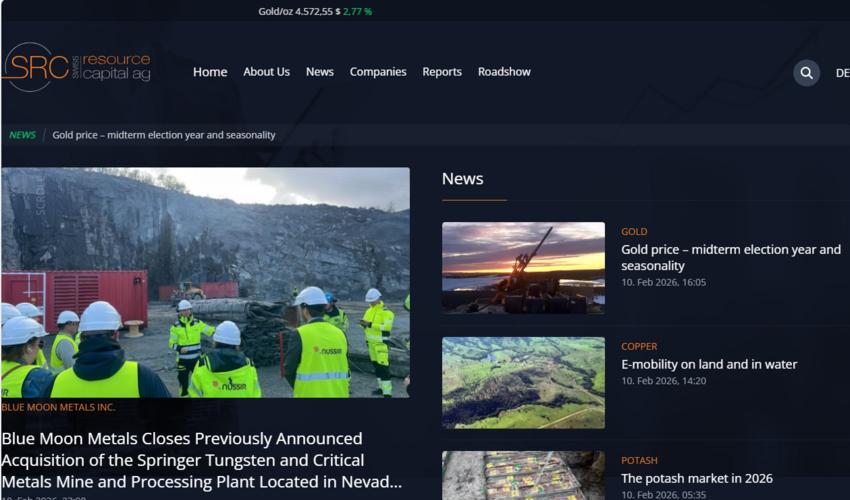Select the GOLD category tag
Image resolution: width=850 pixels, height=500 pixels.
pos(634,232)
